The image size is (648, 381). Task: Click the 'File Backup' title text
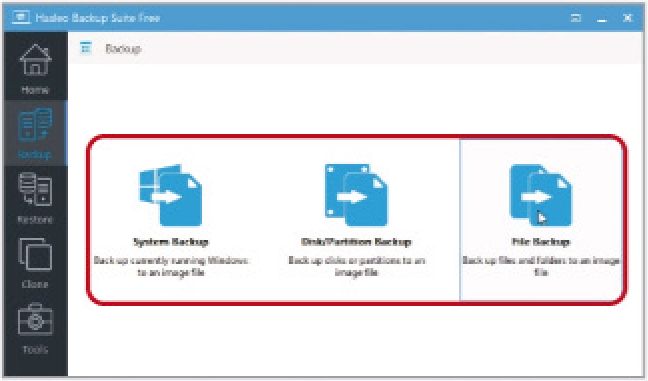tap(541, 242)
